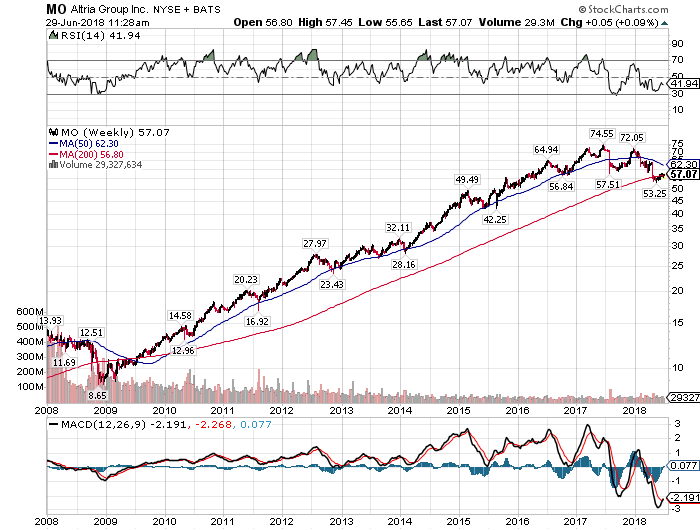Click the 57.51 low price label
The image size is (700, 530).
[x=608, y=184]
